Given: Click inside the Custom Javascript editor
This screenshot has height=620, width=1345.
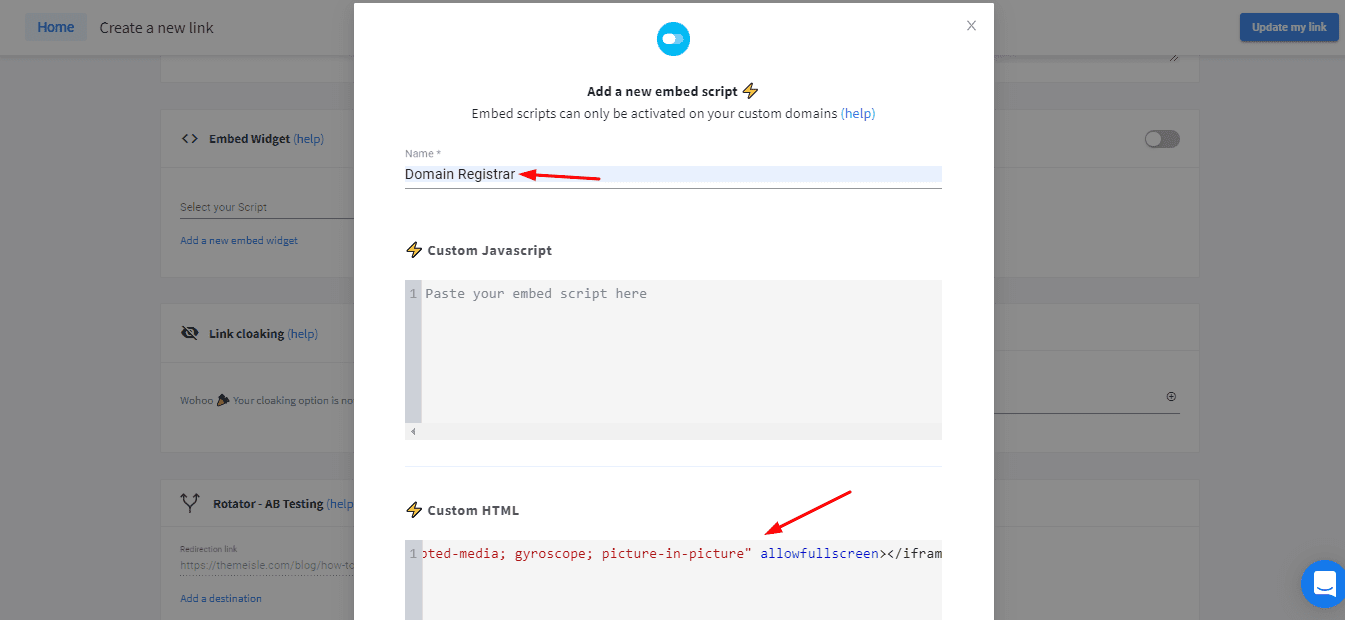Looking at the screenshot, I should (x=681, y=351).
